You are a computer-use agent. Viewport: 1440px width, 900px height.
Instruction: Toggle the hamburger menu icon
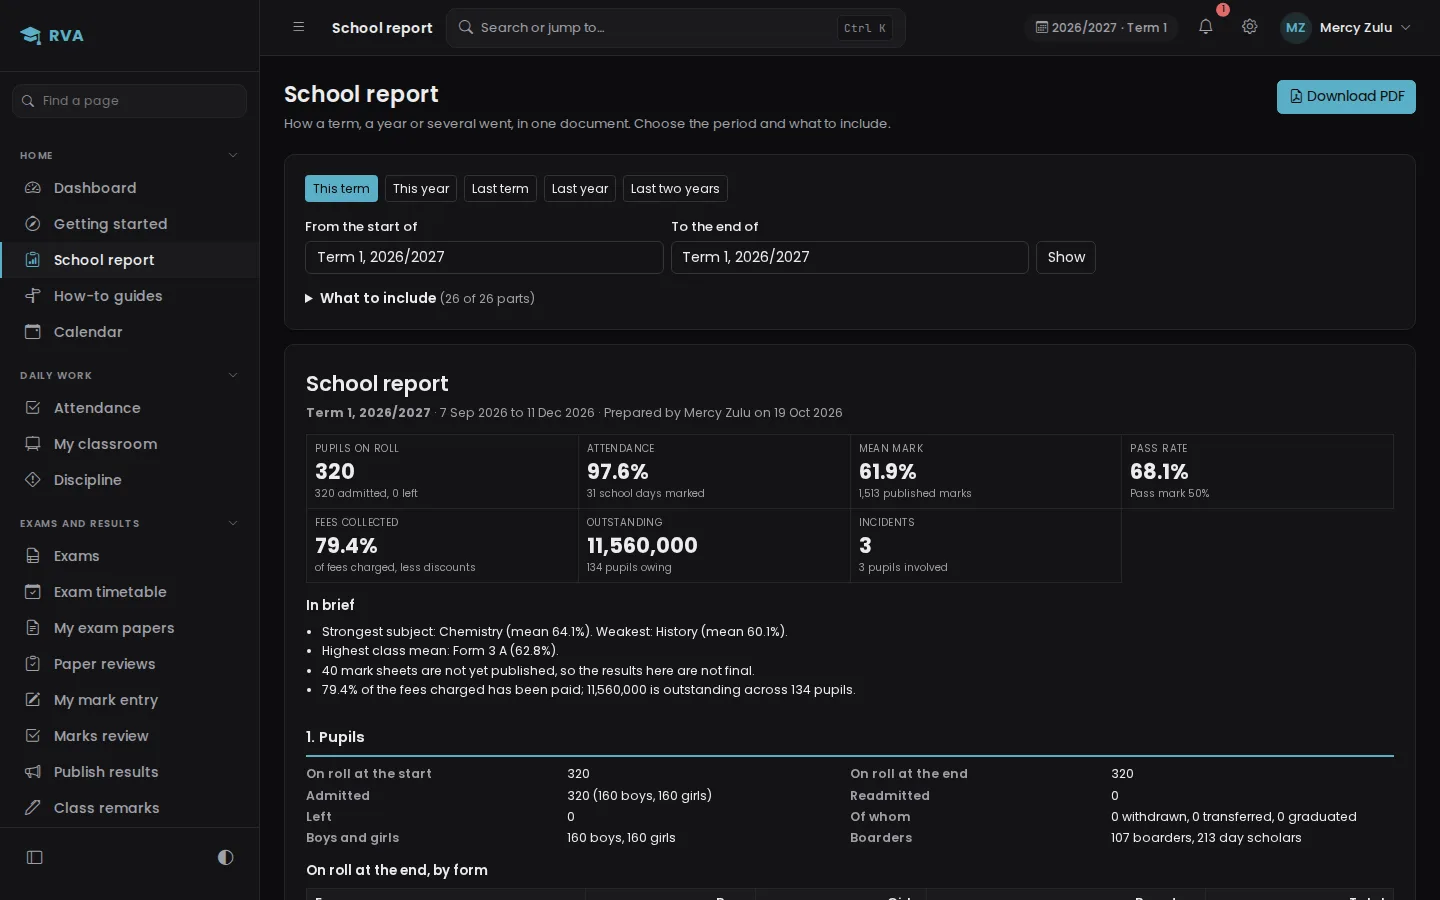[298, 27]
